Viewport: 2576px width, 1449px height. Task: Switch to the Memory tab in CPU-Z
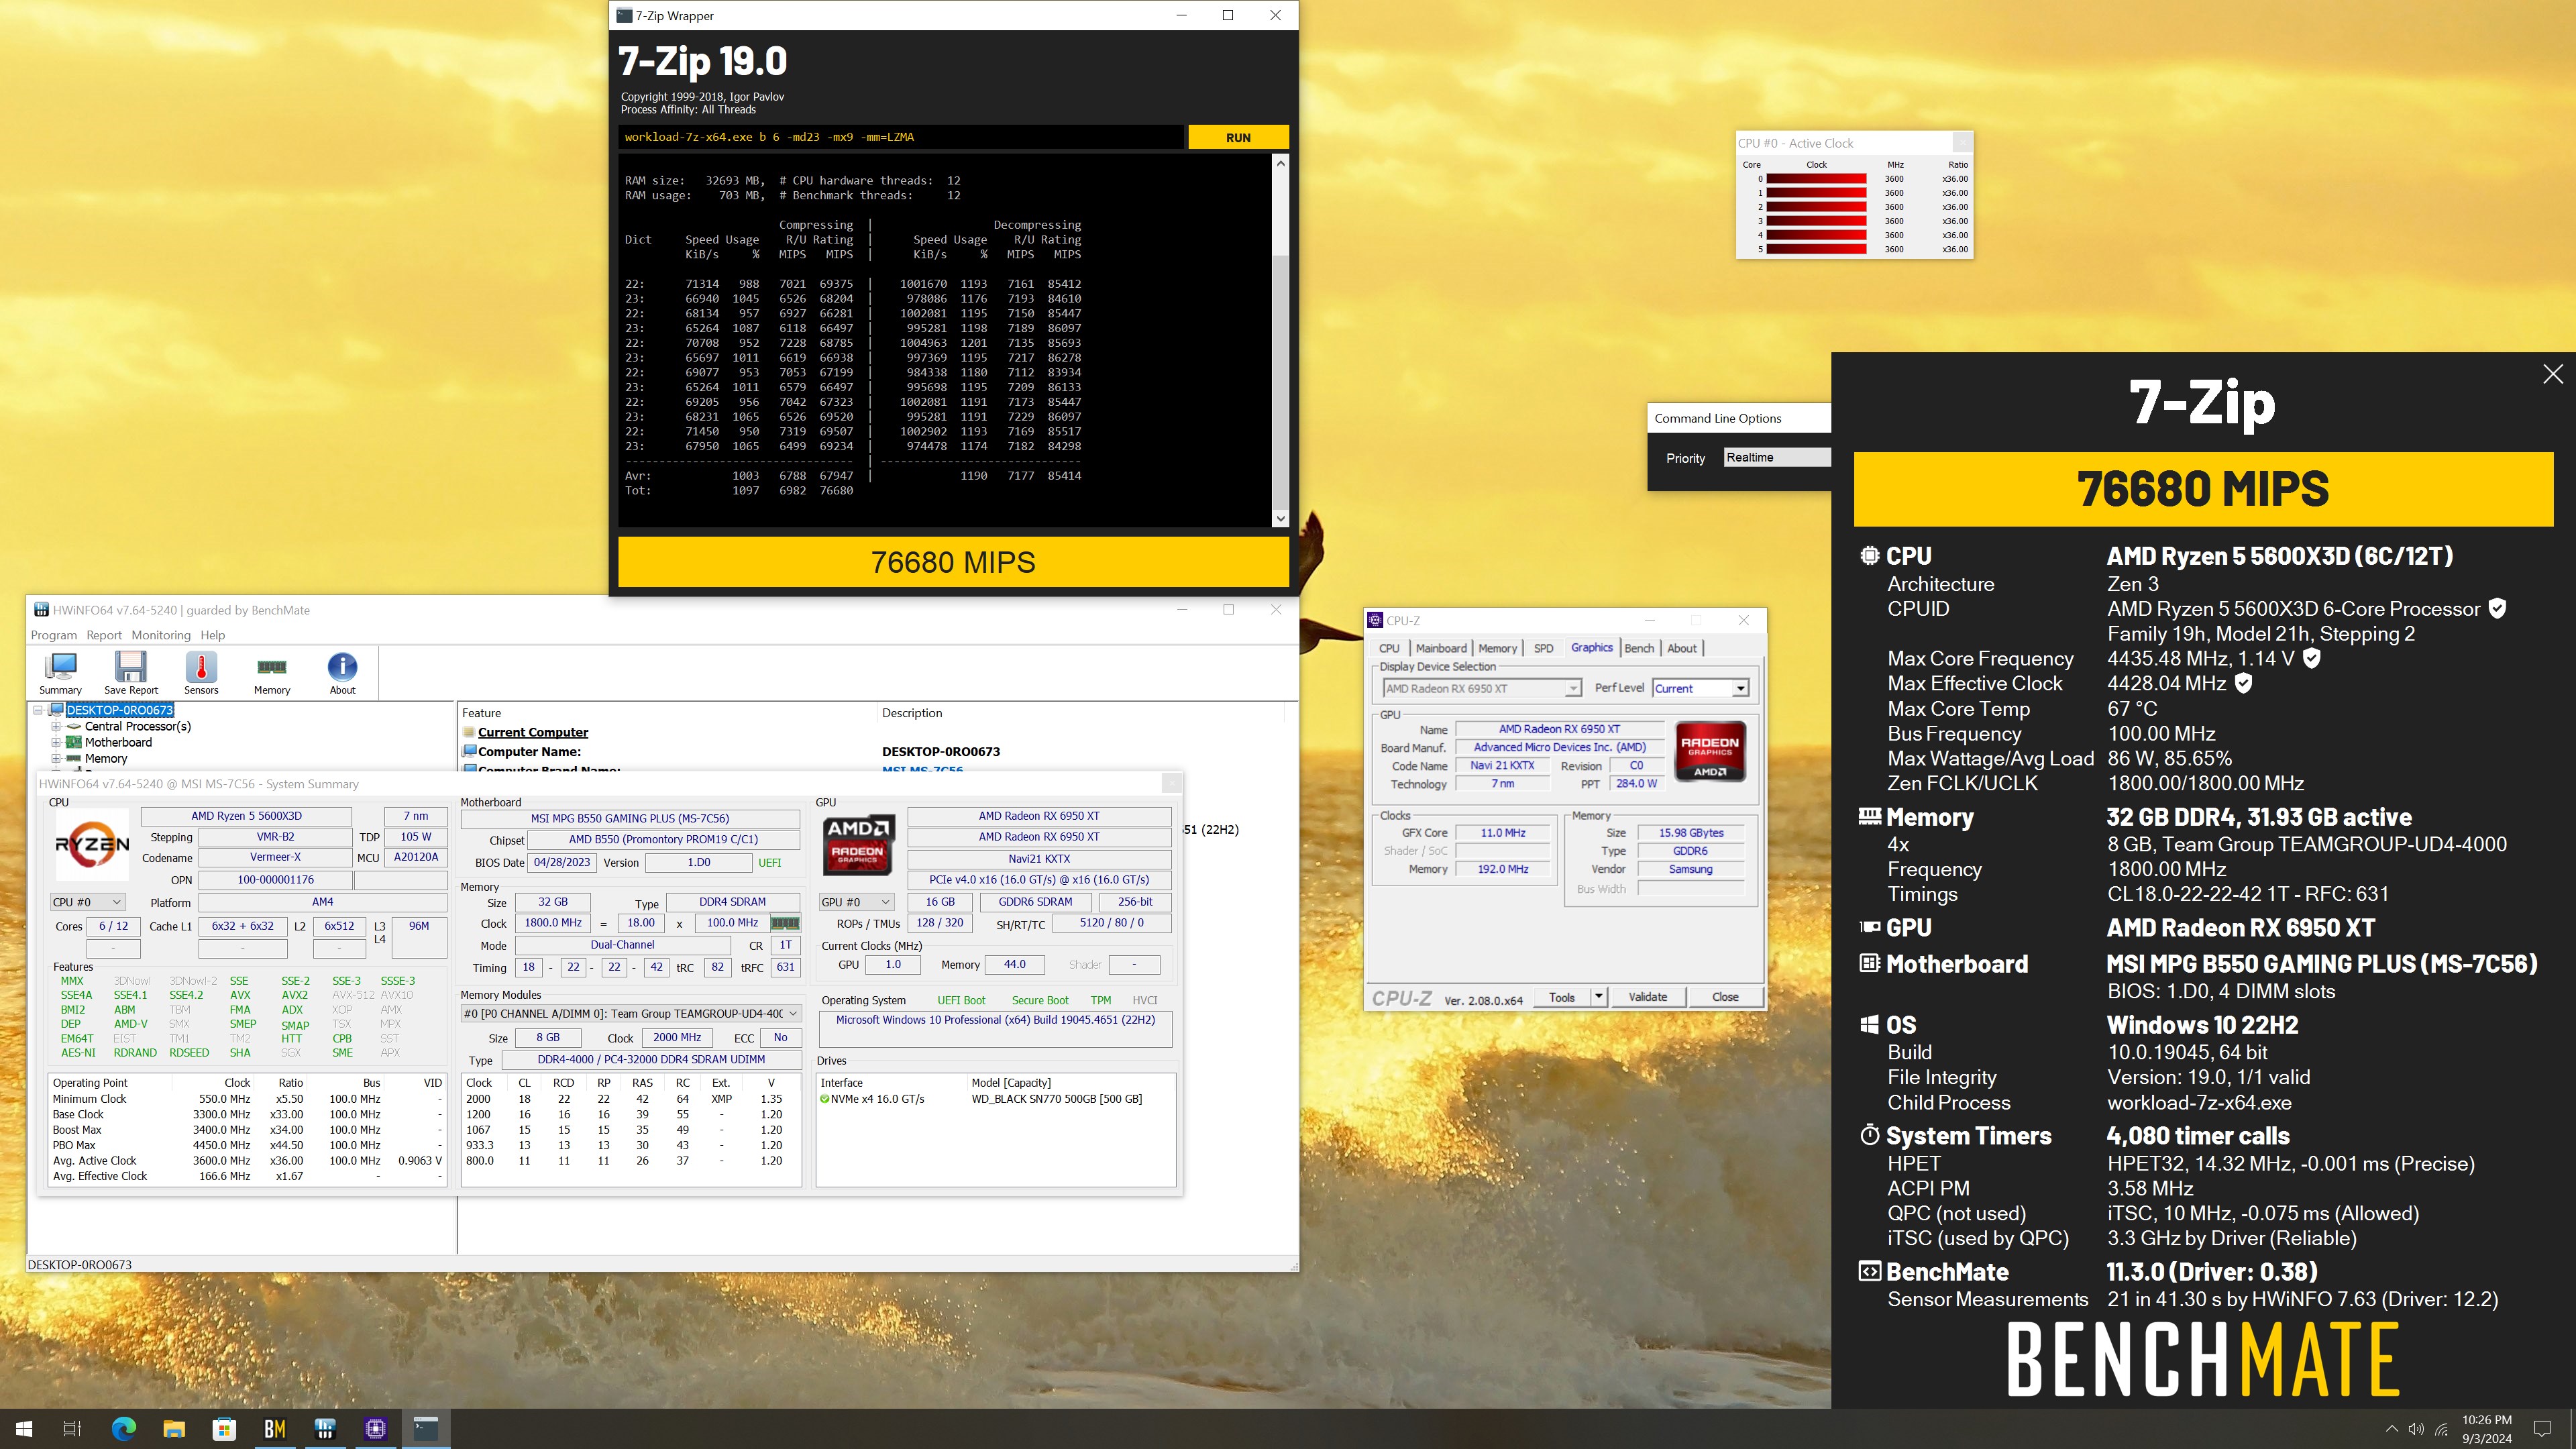1497,648
